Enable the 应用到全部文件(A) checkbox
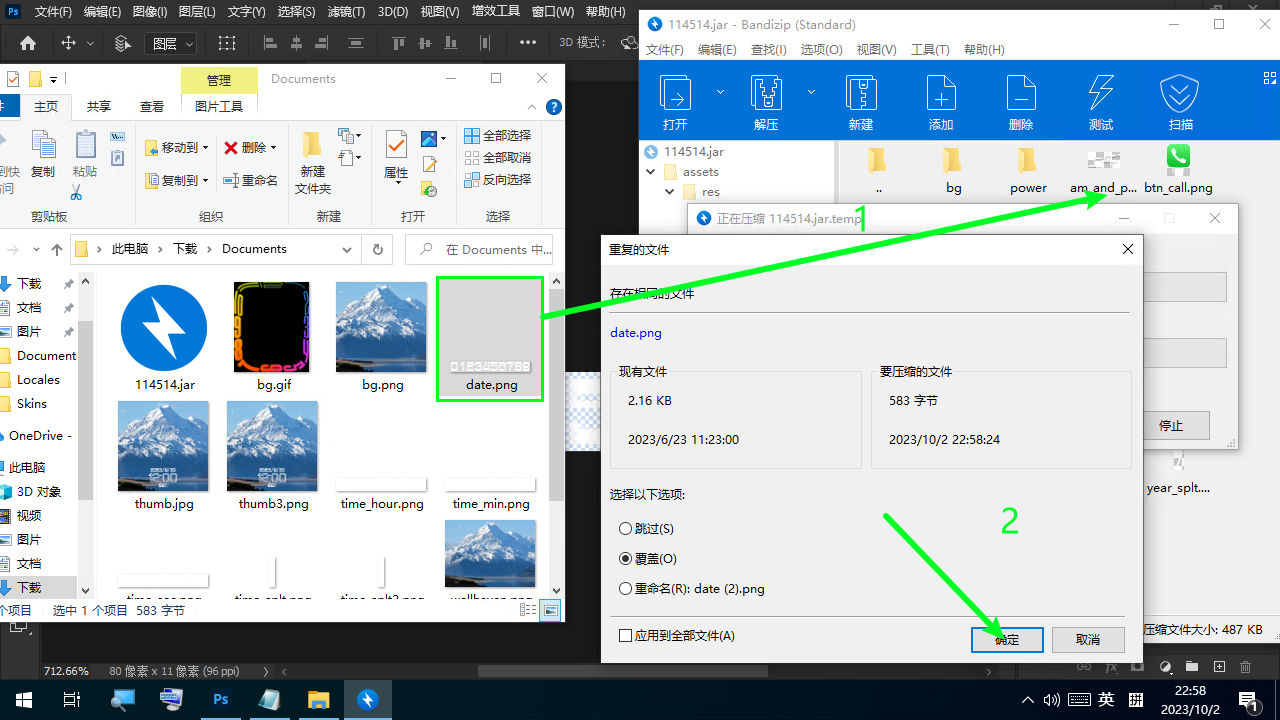This screenshot has width=1280, height=720. pos(626,636)
